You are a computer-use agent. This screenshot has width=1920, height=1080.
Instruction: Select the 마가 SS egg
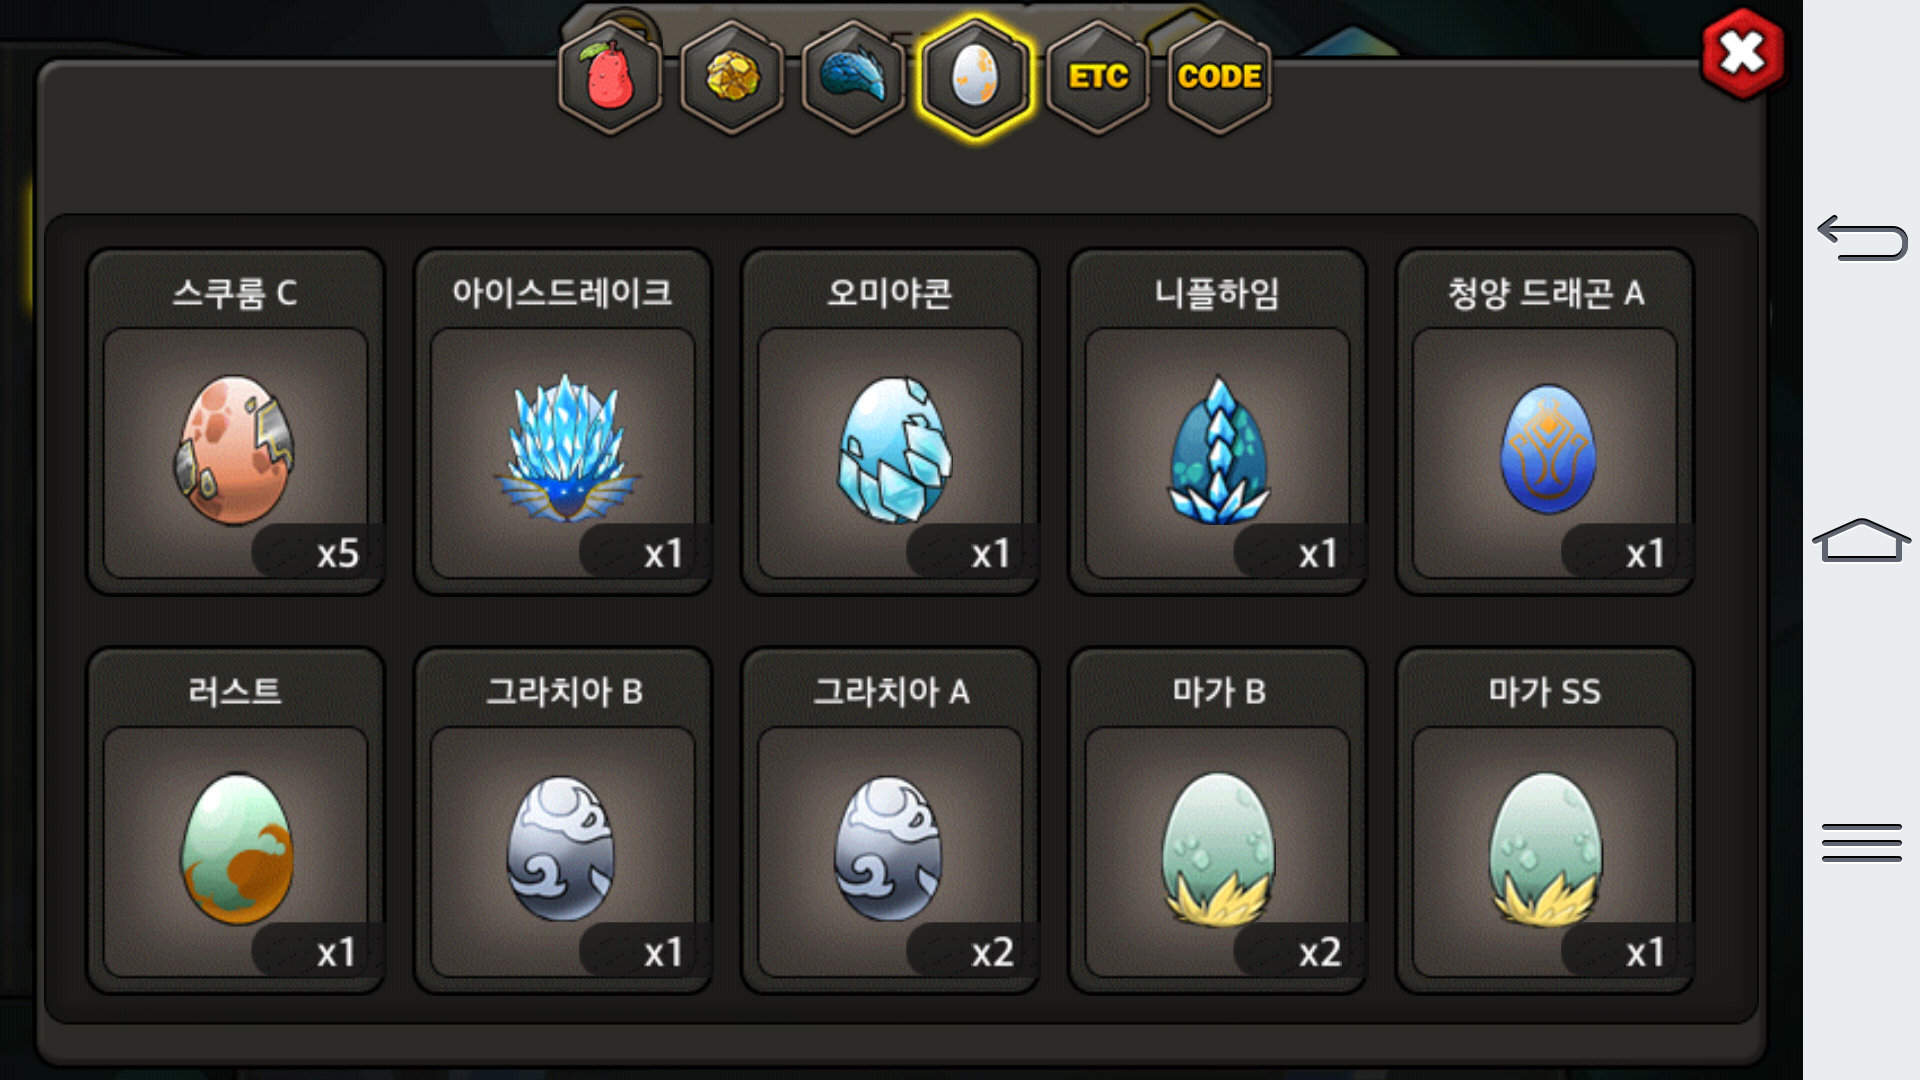[1545, 821]
